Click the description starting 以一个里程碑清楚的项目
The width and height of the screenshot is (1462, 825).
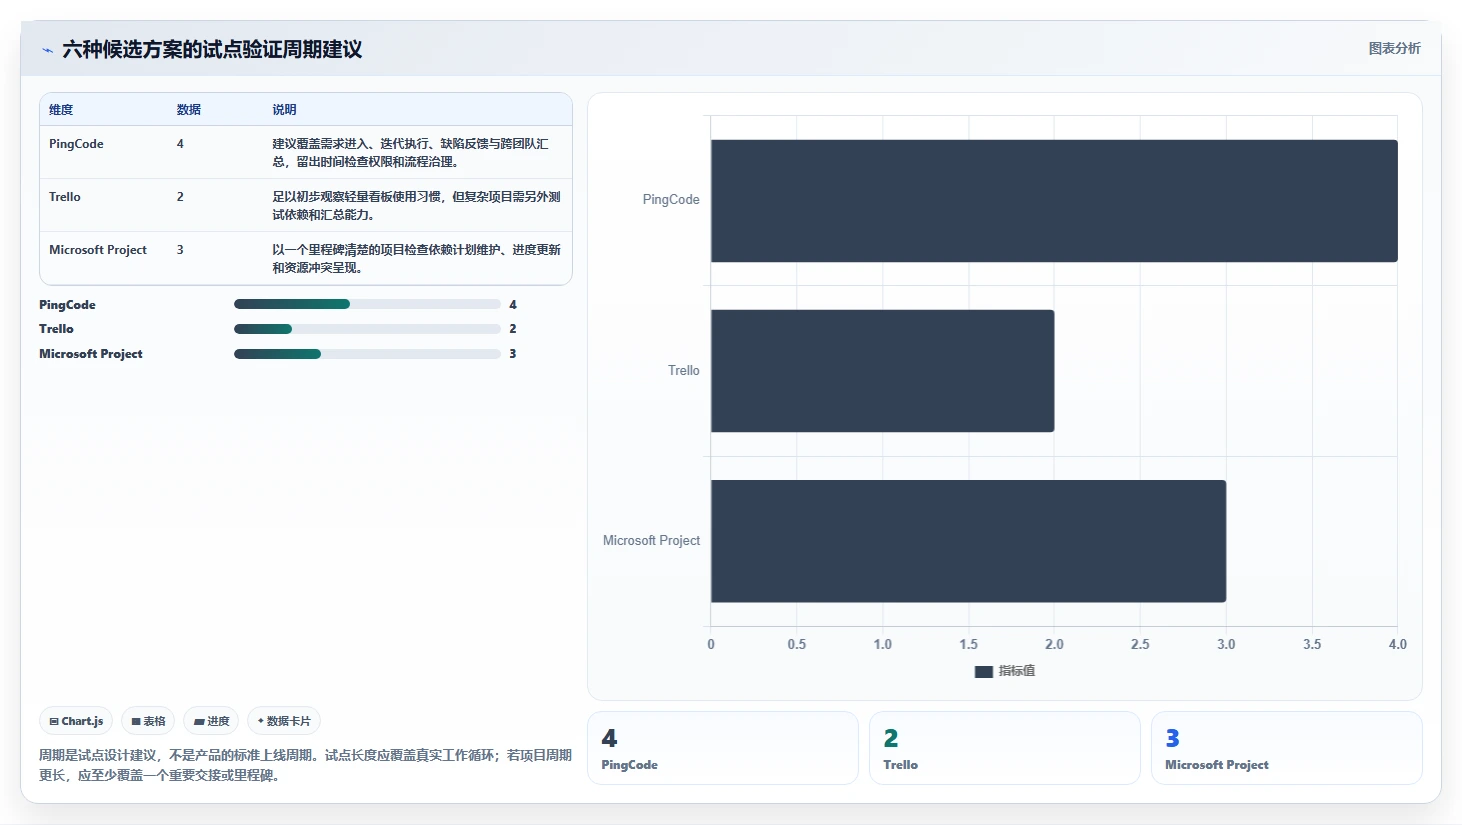416,259
